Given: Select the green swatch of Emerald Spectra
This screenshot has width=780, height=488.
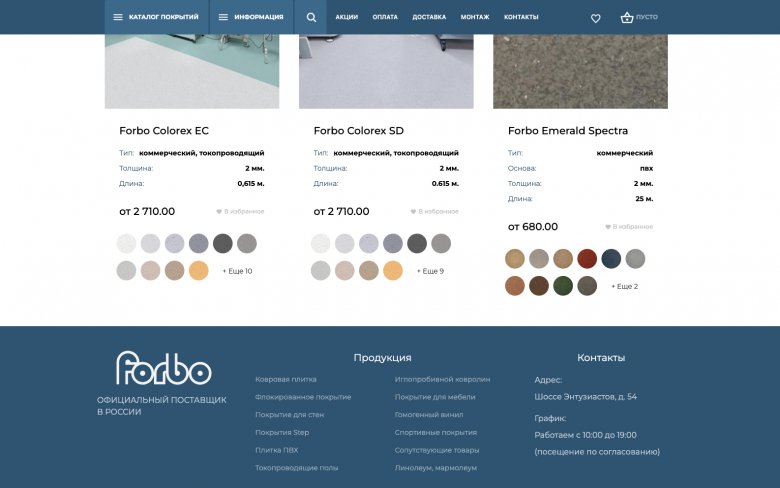Looking at the screenshot, I should [563, 286].
